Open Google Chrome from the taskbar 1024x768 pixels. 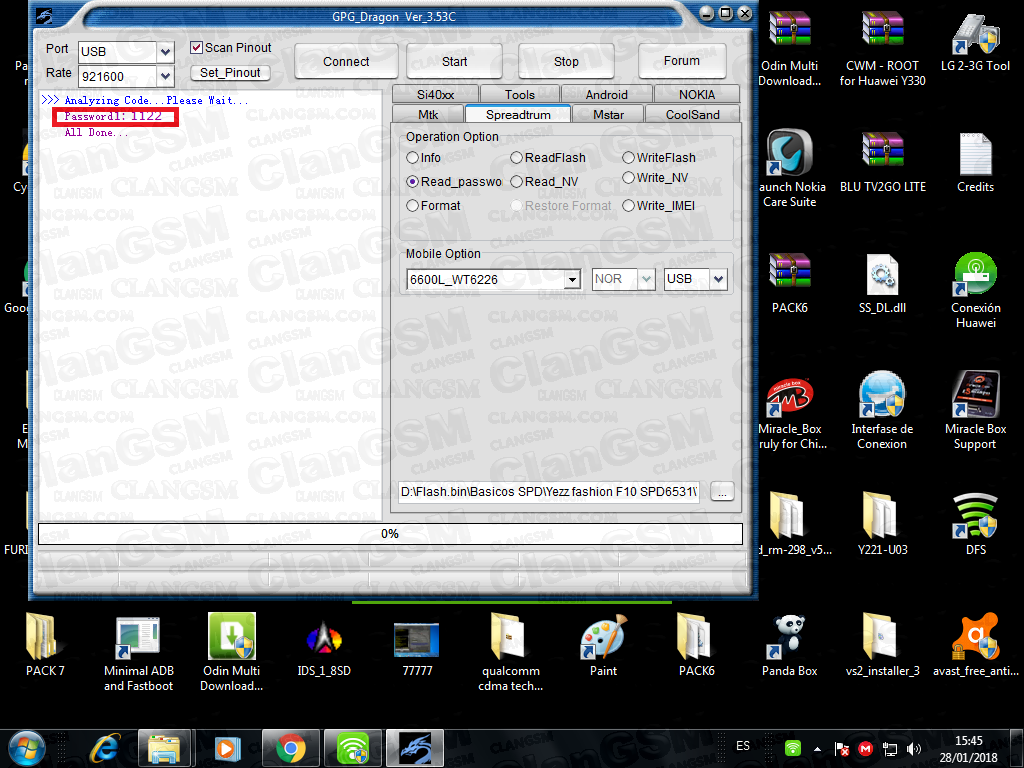[x=291, y=748]
